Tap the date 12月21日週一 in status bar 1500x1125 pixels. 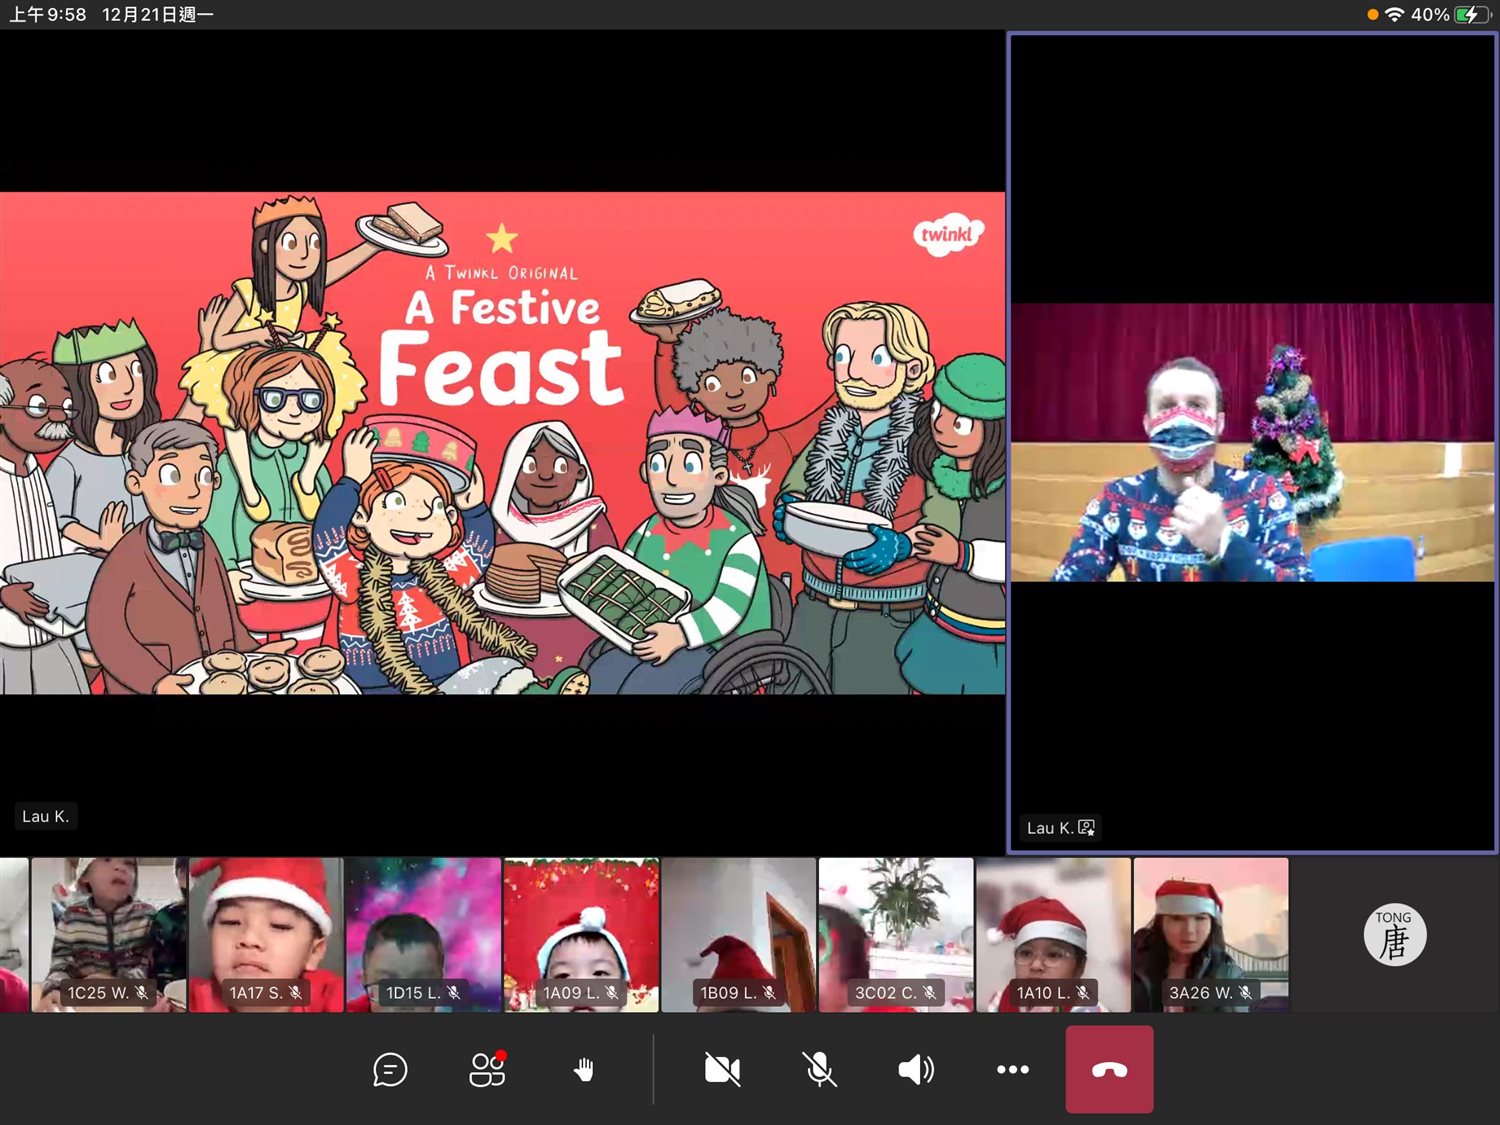point(158,15)
